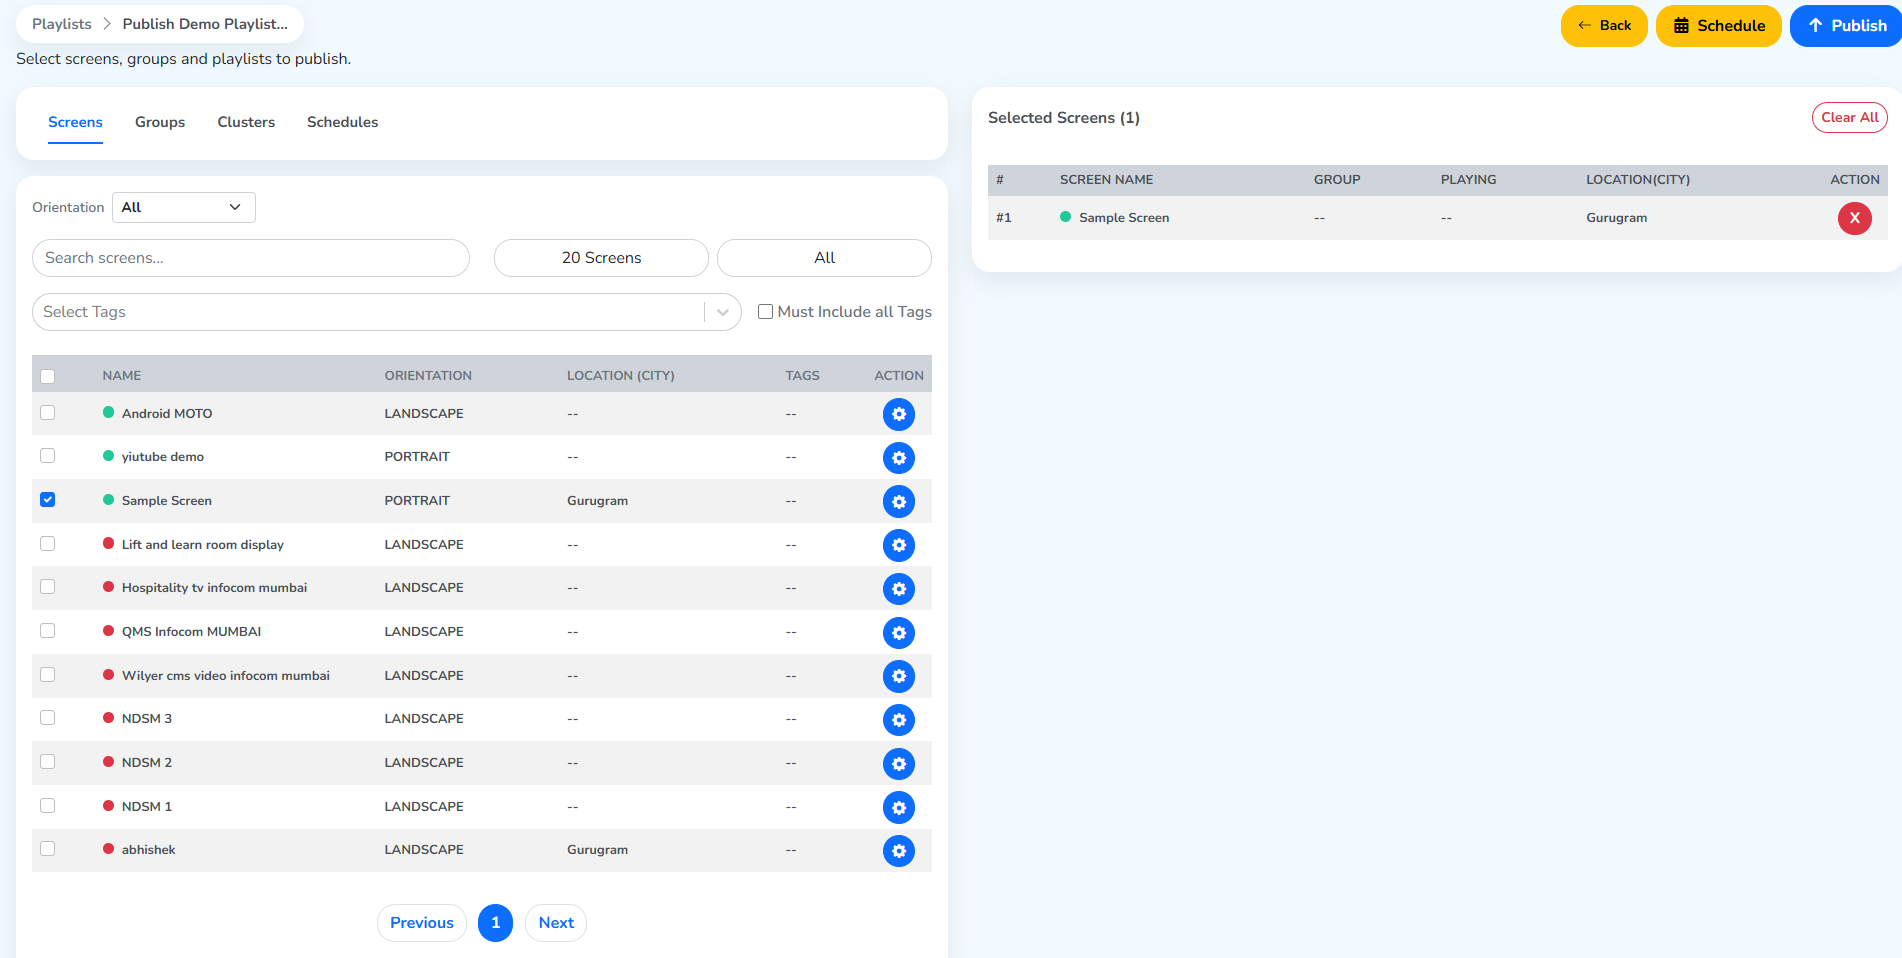1902x958 pixels.
Task: Open settings gear for yiutube demo
Action: pos(898,458)
